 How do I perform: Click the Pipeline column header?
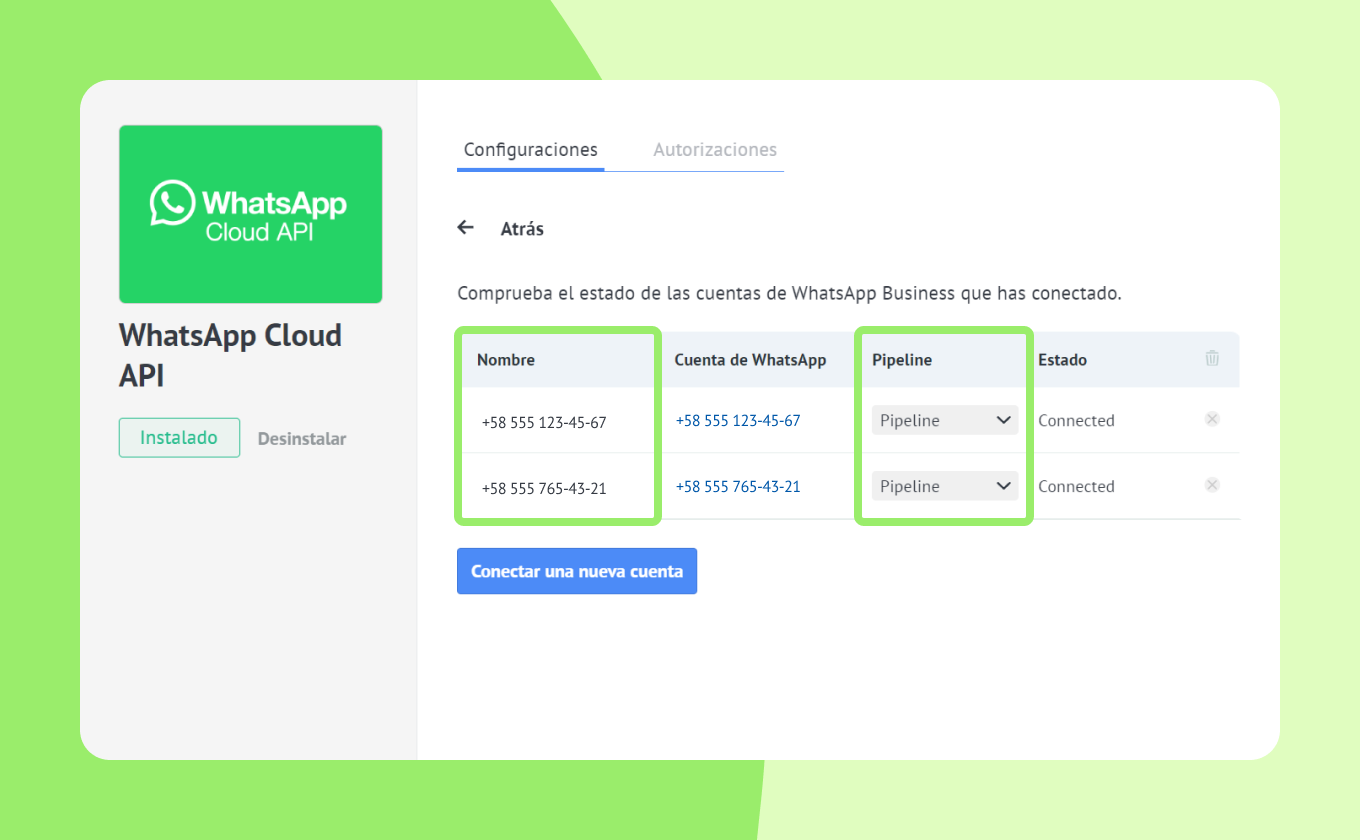tap(902, 360)
